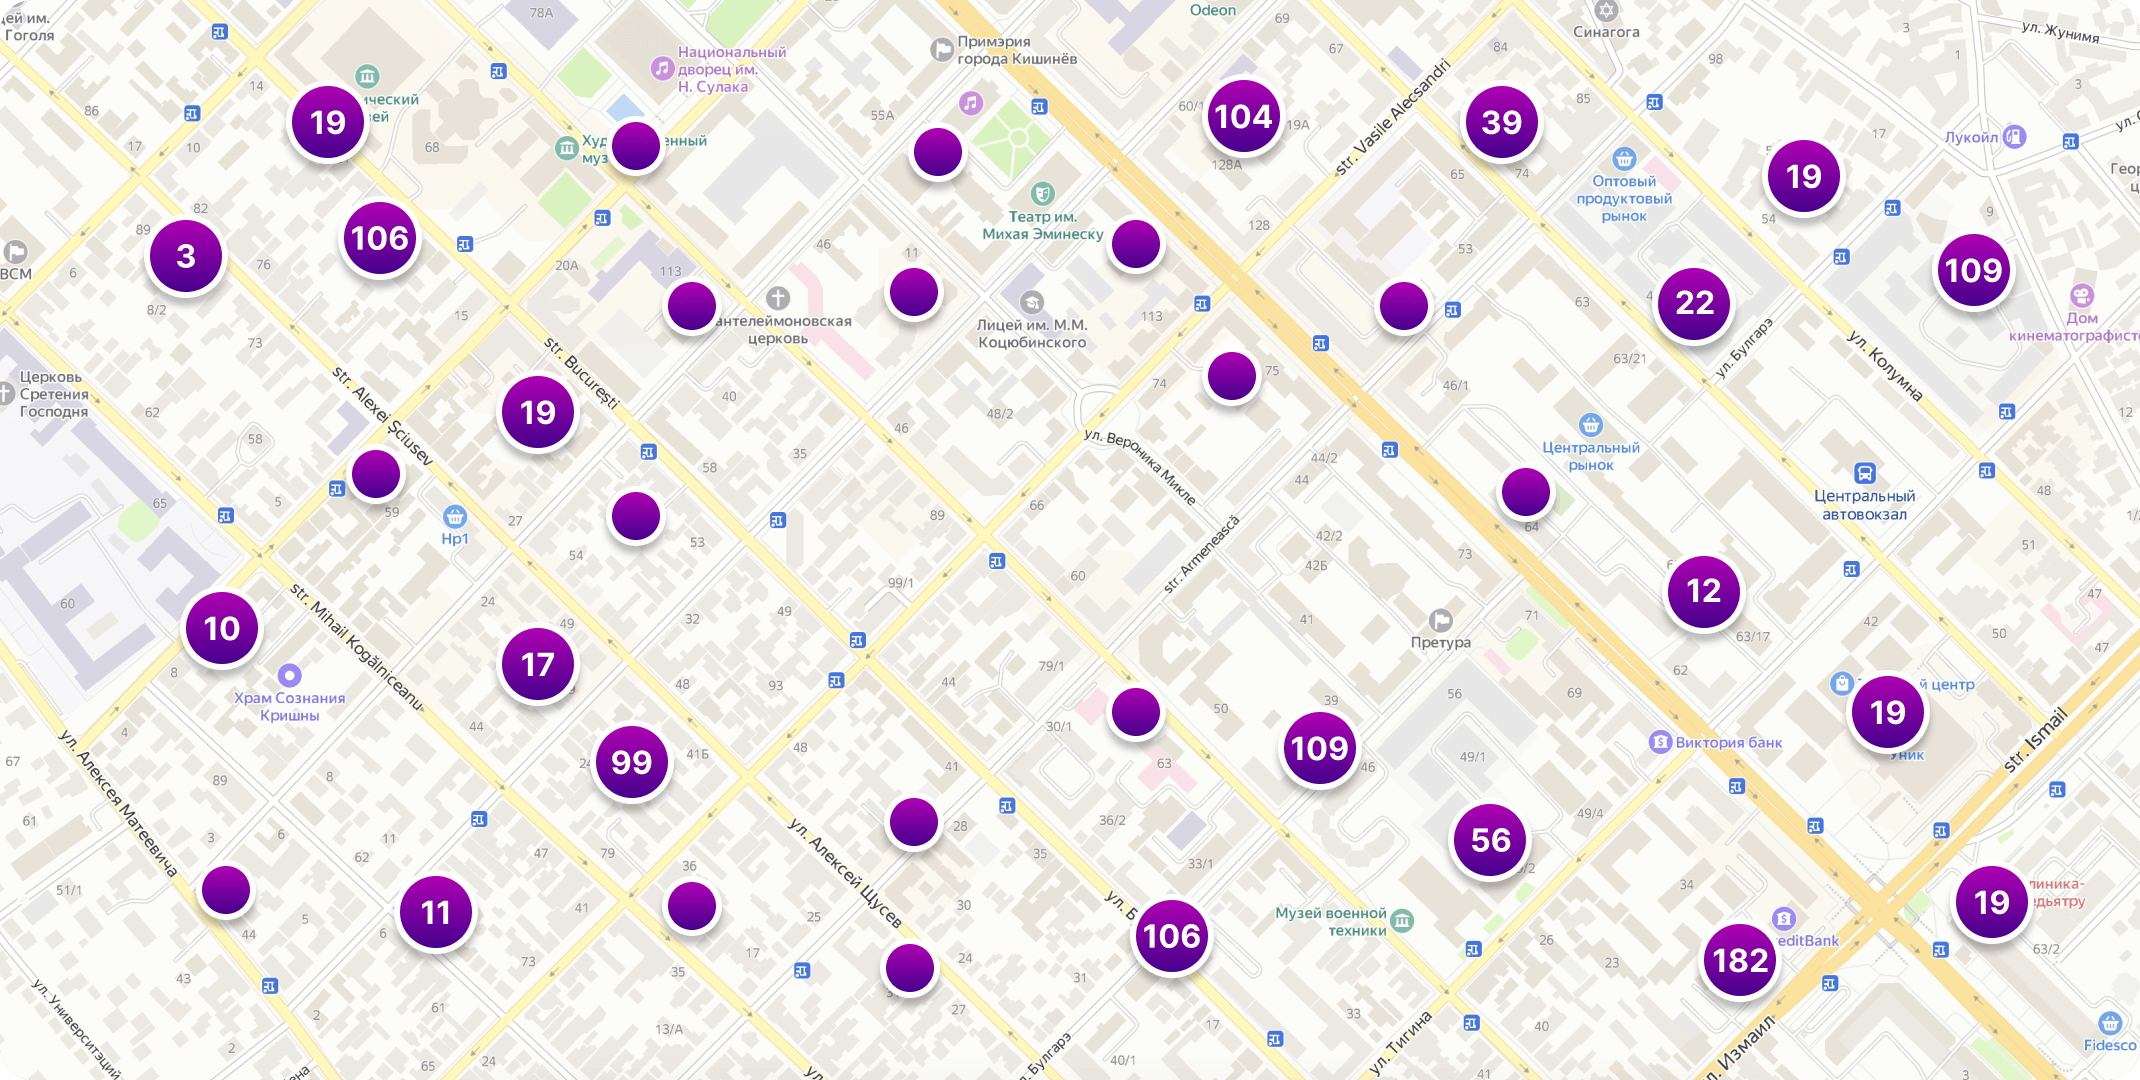Click the marker next to Театр им. Михая Эминеску

coord(1136,244)
